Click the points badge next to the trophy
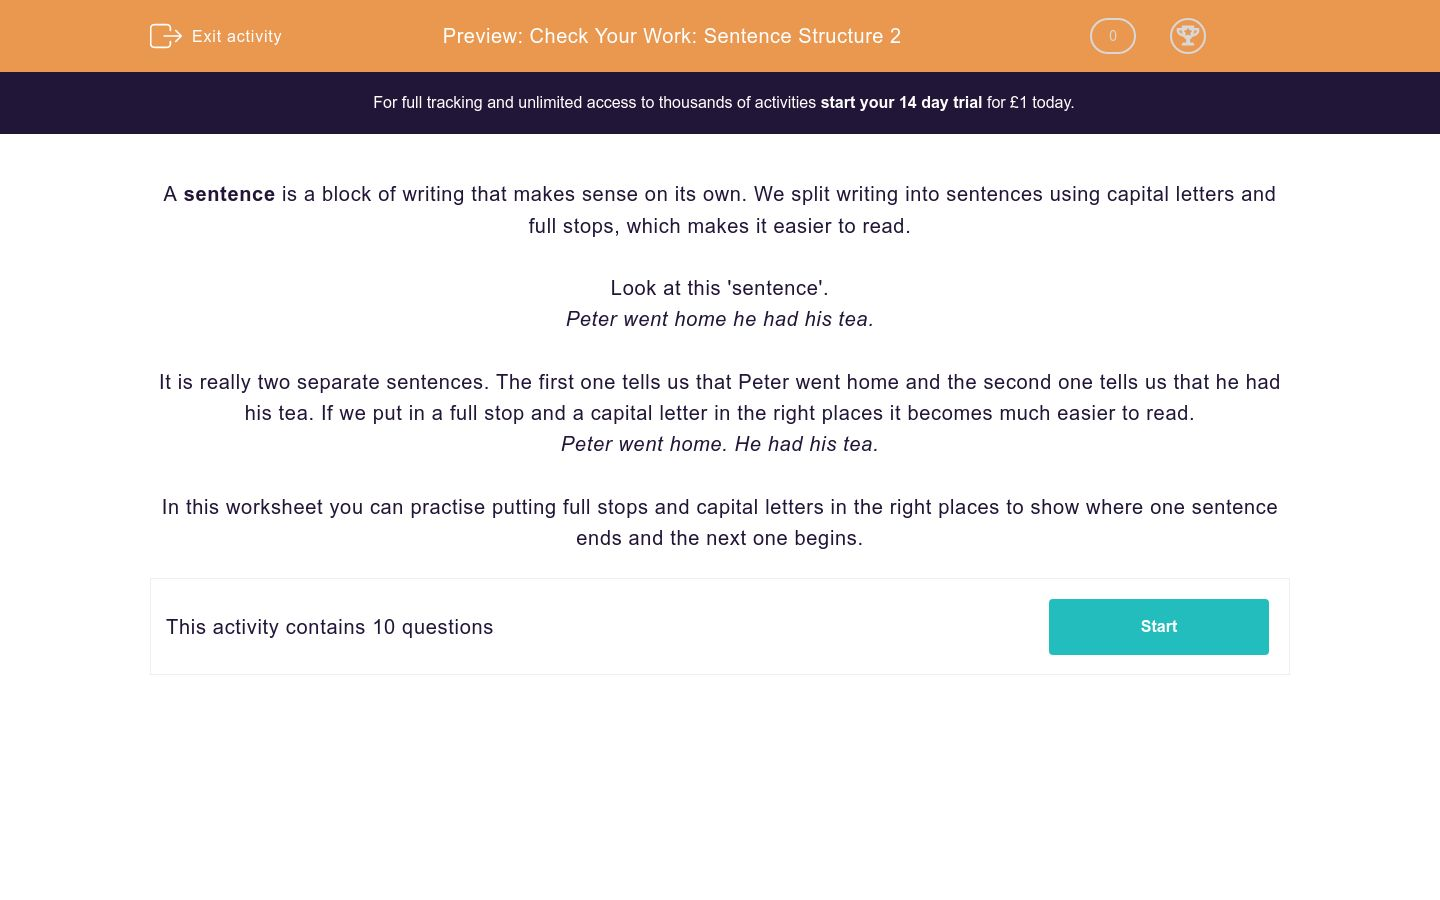1440x900 pixels. click(x=1112, y=36)
